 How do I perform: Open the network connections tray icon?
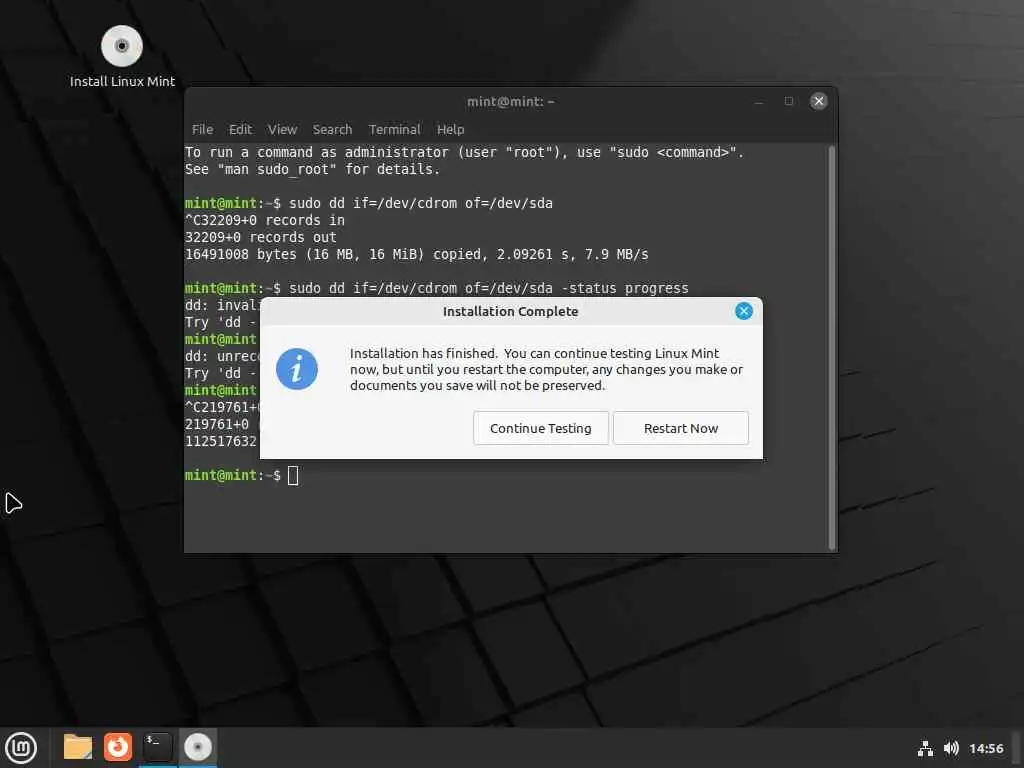click(x=925, y=748)
